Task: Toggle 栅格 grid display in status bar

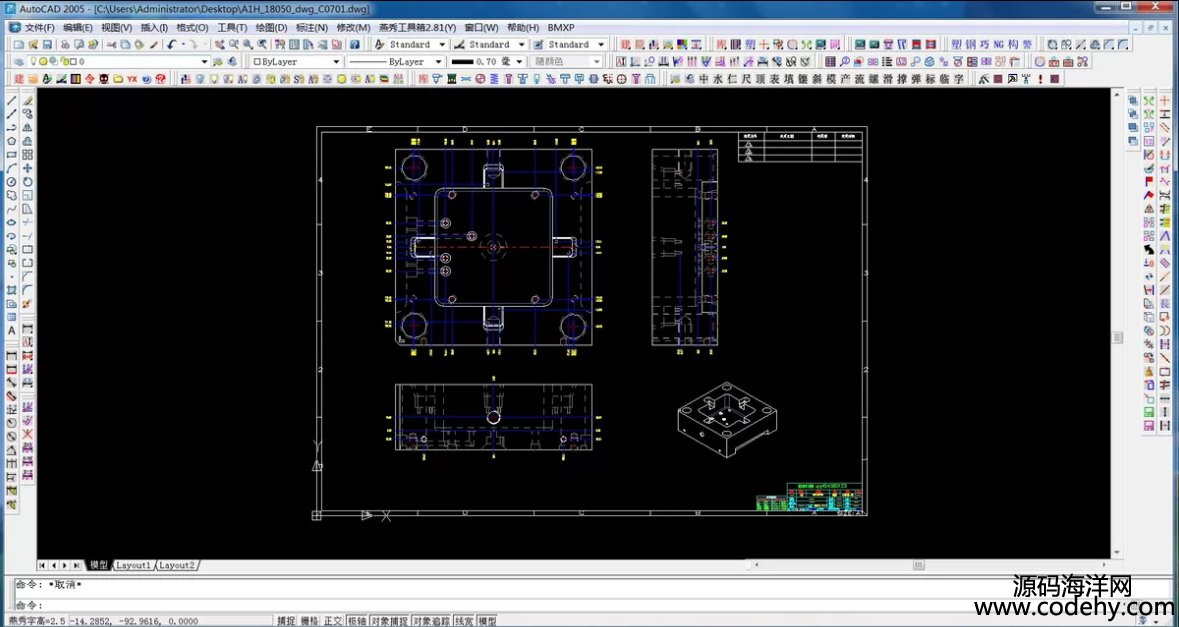Action: pyautogui.click(x=309, y=621)
